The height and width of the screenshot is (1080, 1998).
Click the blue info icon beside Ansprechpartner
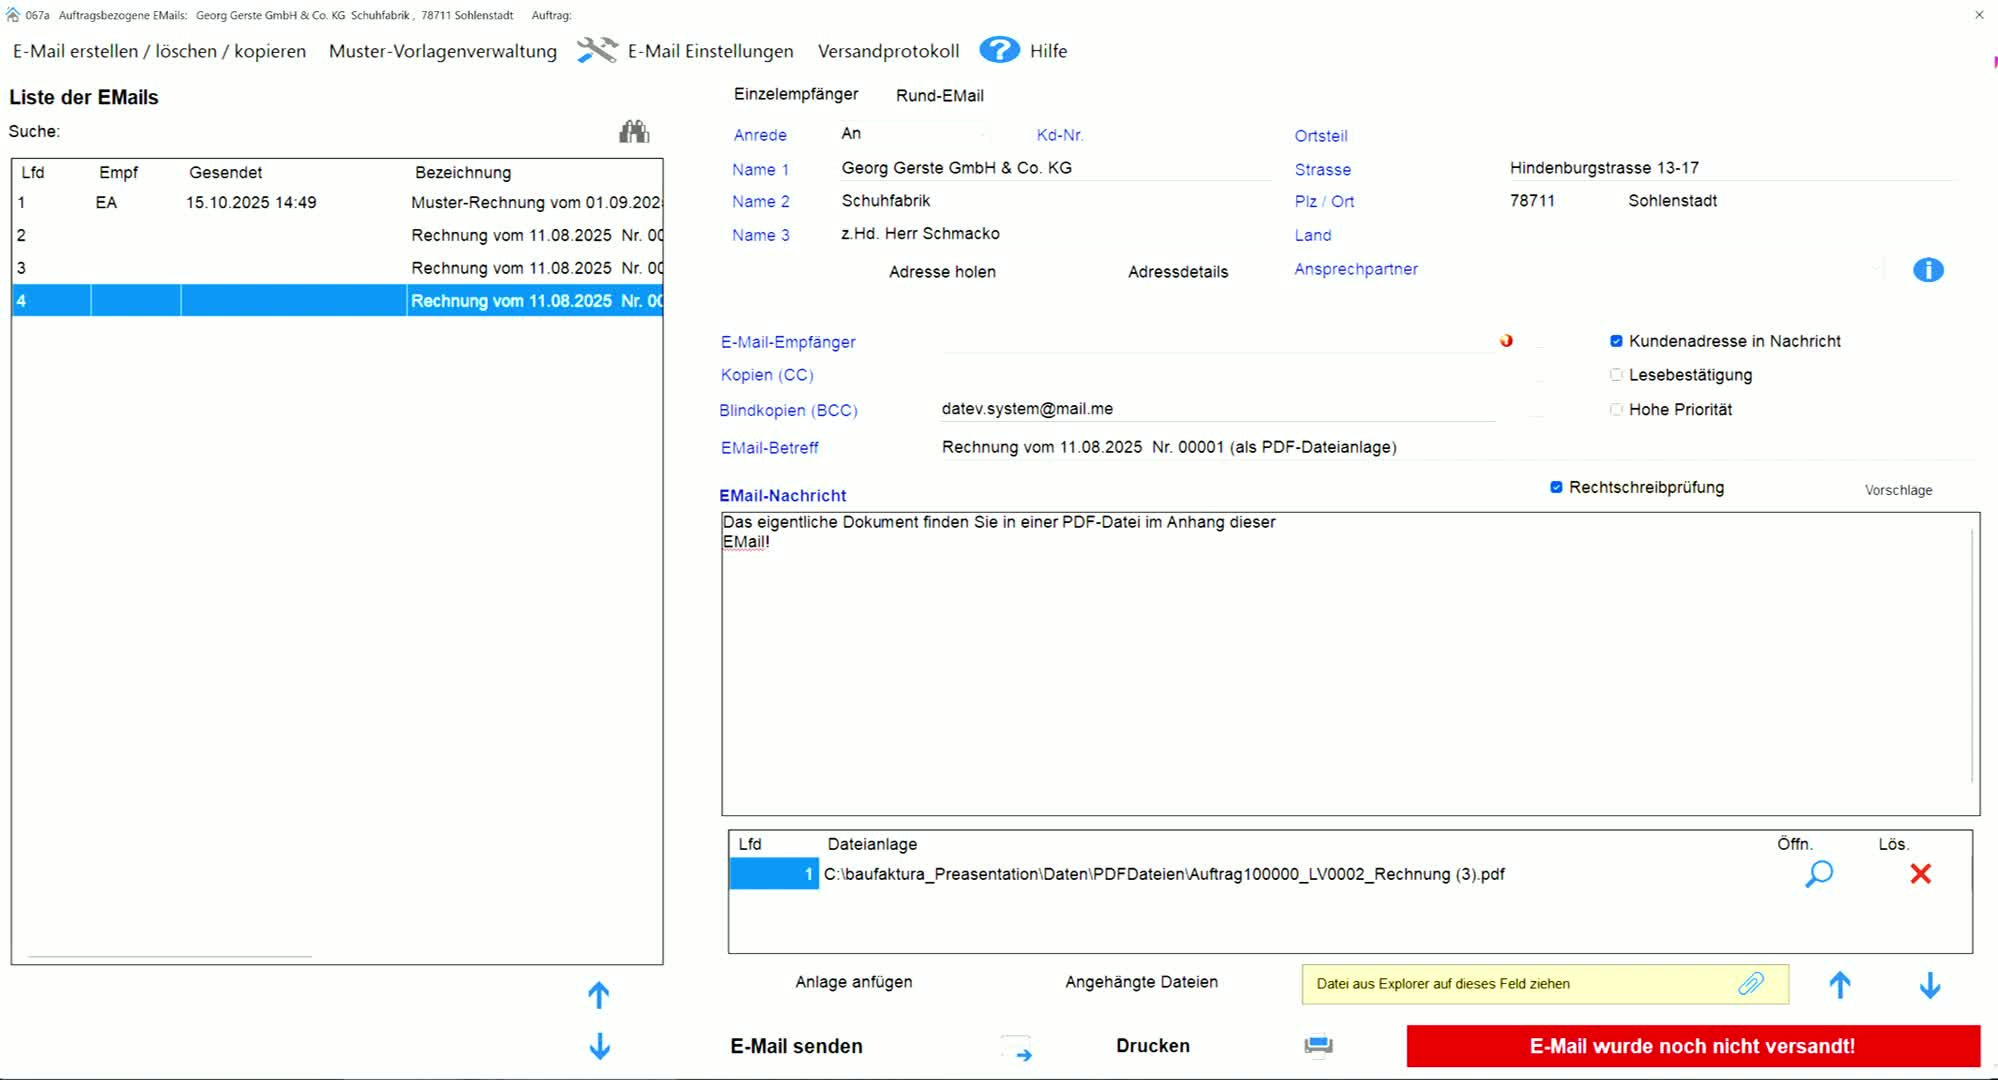[1928, 270]
